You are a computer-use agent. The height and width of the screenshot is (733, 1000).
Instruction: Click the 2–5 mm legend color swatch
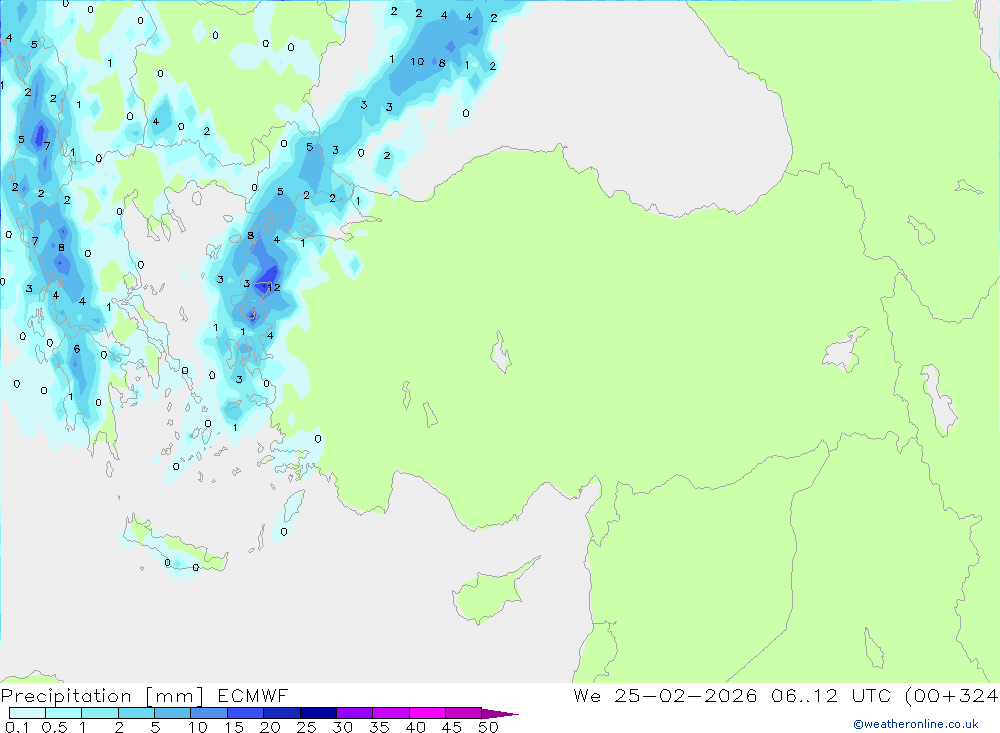136,713
